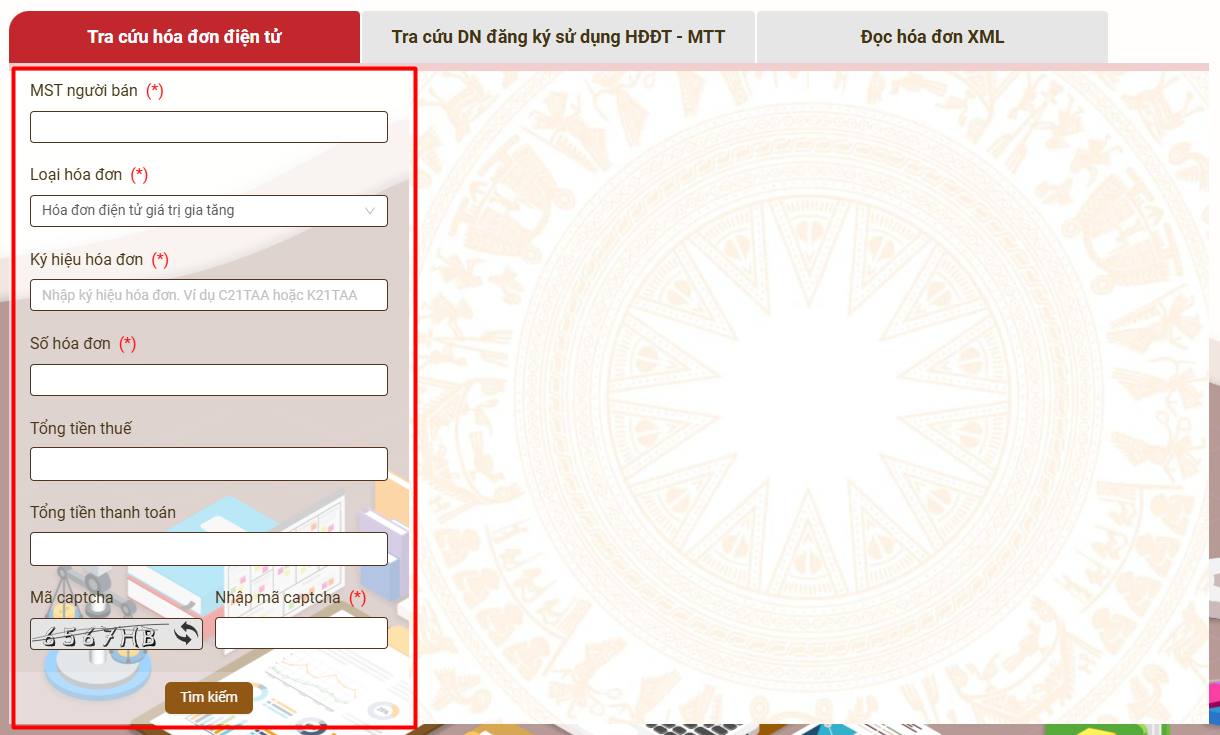Switch to Tra cứu hóa đơn điện tử tab
1220x735 pixels.
pos(184,37)
